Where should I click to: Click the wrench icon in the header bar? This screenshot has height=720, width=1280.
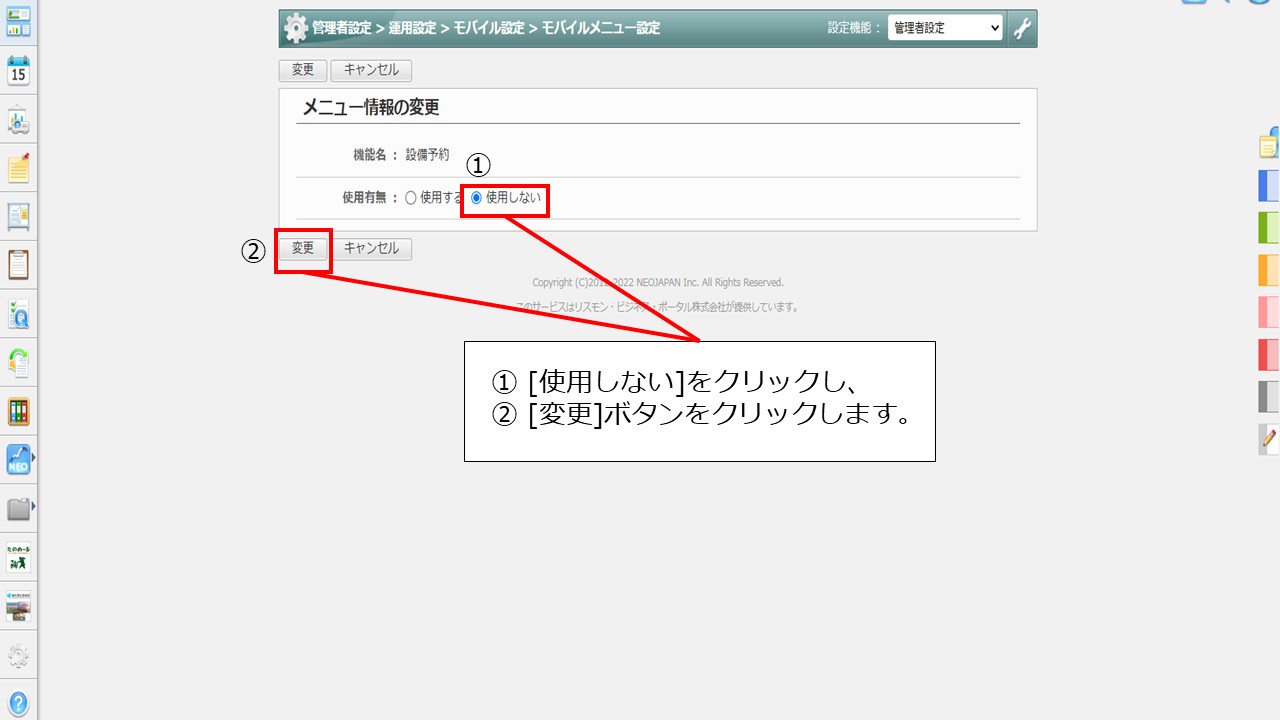pyautogui.click(x=1022, y=28)
